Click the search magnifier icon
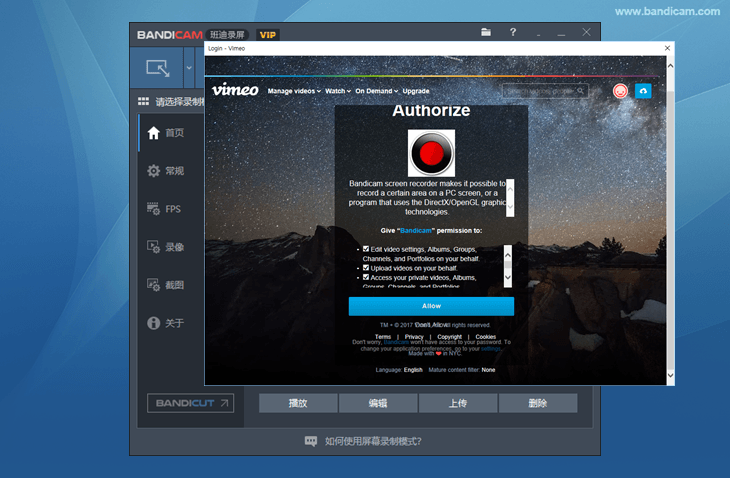Screen dimensions: 730x478 click(581, 91)
